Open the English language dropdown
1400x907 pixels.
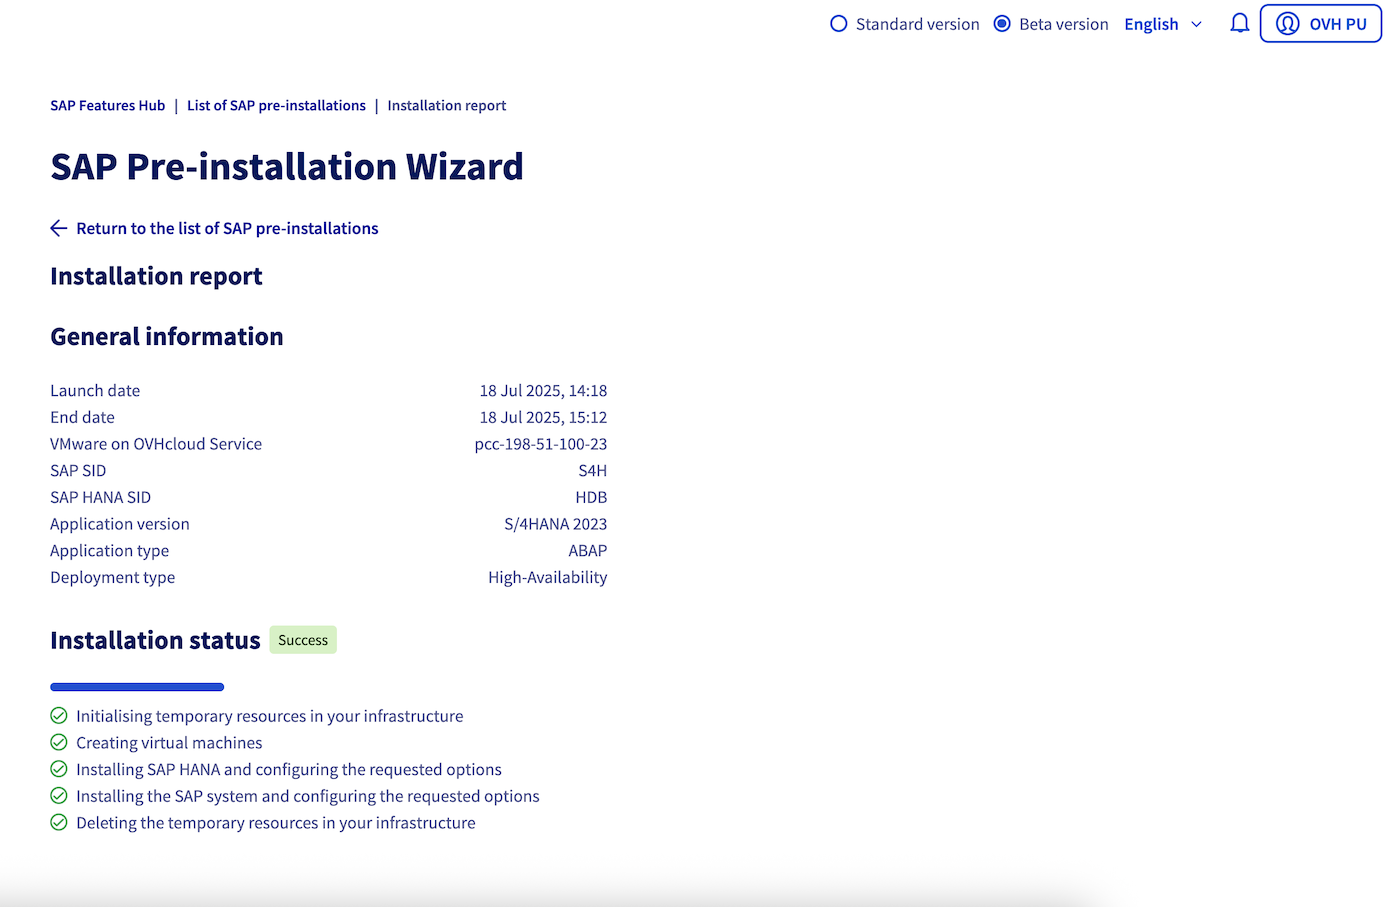1151,23
